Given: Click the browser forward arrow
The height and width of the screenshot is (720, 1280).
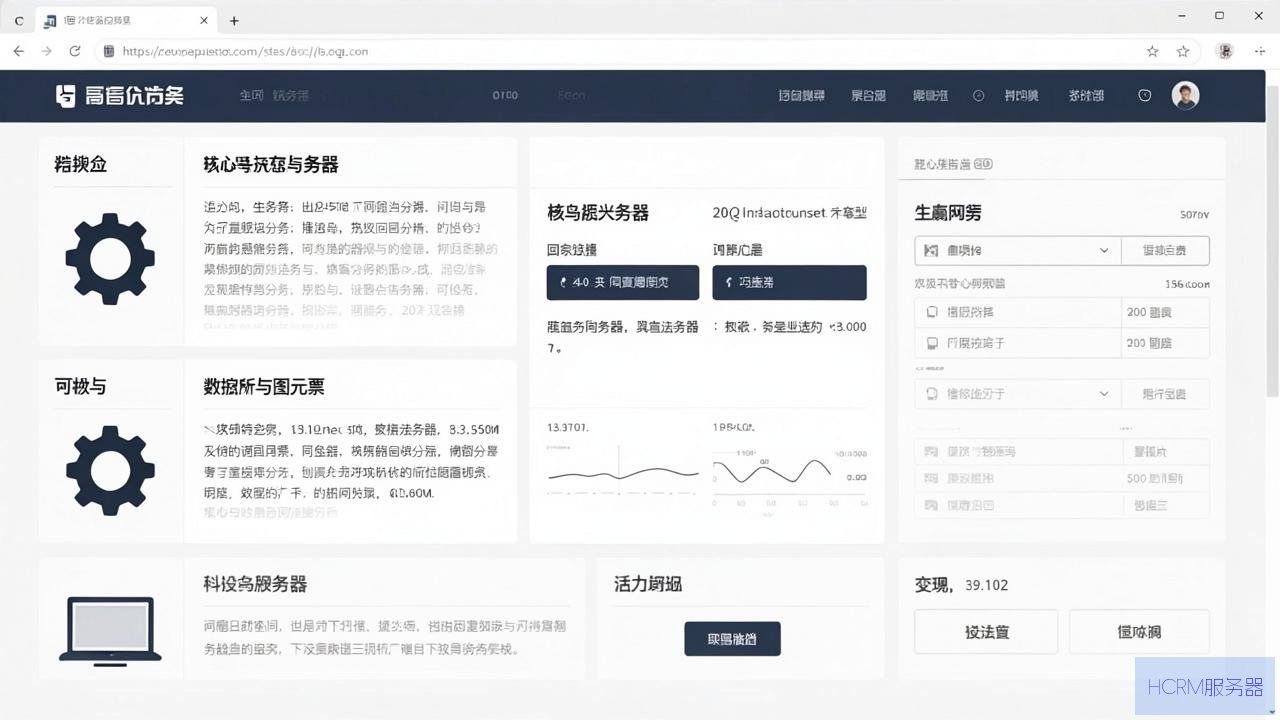Looking at the screenshot, I should [x=46, y=51].
